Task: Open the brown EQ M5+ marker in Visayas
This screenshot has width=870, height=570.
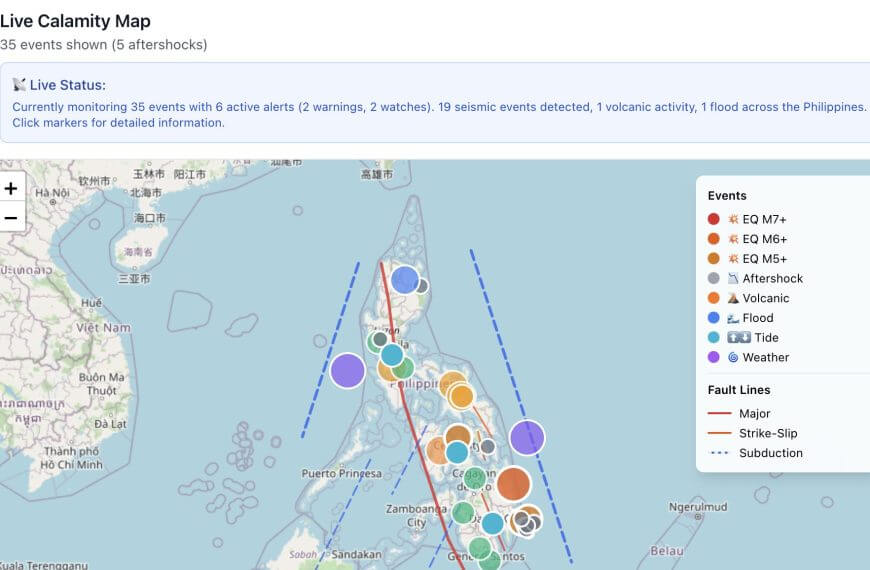Action: click(458, 436)
